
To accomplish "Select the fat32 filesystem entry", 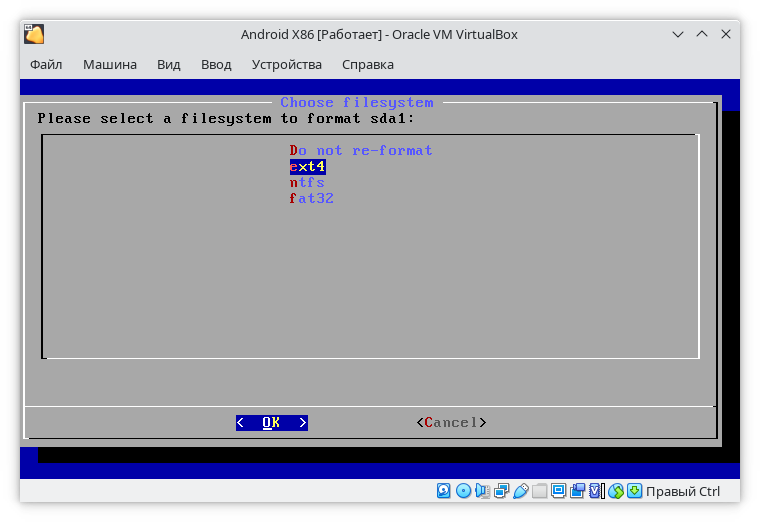I will click(x=312, y=199).
